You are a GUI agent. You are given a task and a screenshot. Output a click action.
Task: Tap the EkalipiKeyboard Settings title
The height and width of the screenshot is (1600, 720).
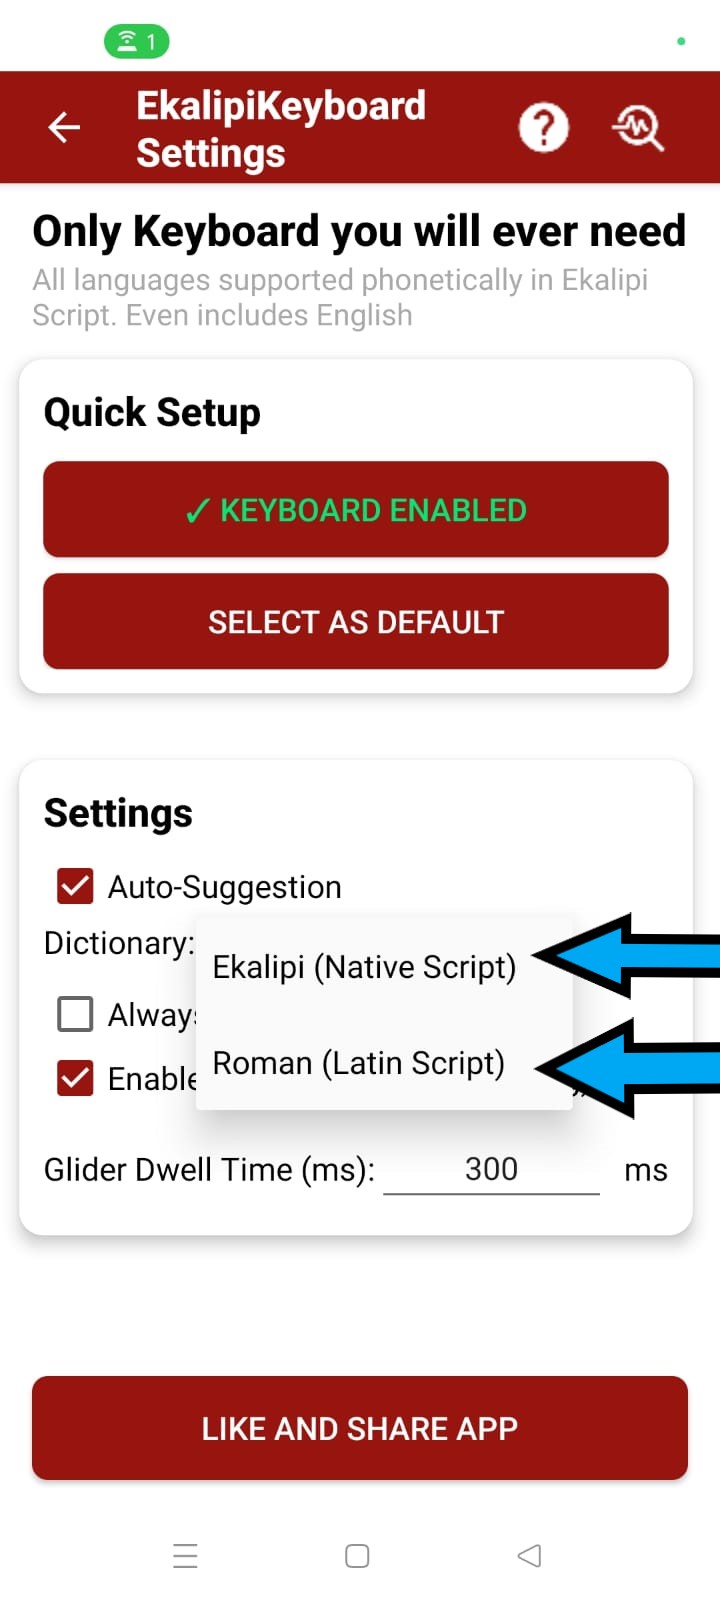pyautogui.click(x=281, y=129)
